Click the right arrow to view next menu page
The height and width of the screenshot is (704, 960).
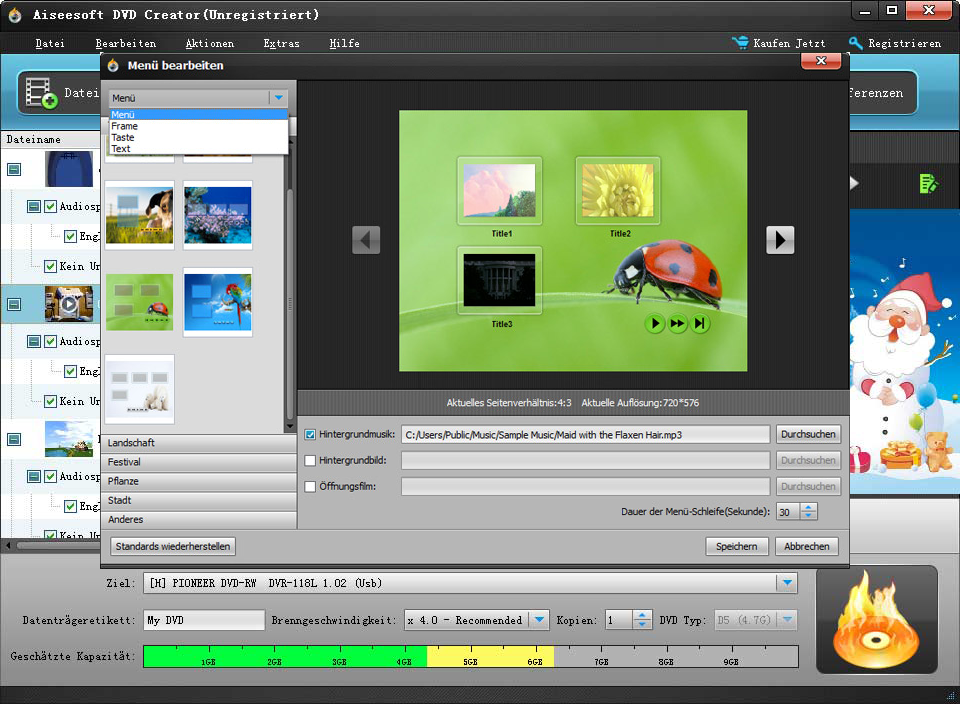[x=780, y=240]
